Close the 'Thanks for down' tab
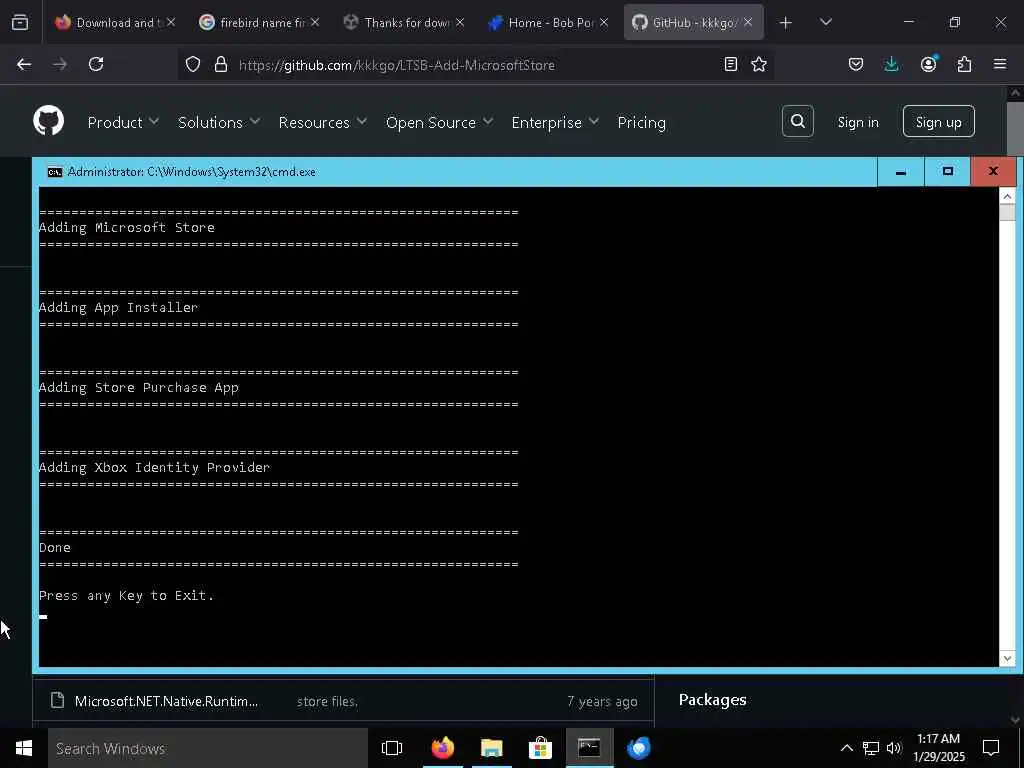The image size is (1024, 768). pyautogui.click(x=460, y=22)
